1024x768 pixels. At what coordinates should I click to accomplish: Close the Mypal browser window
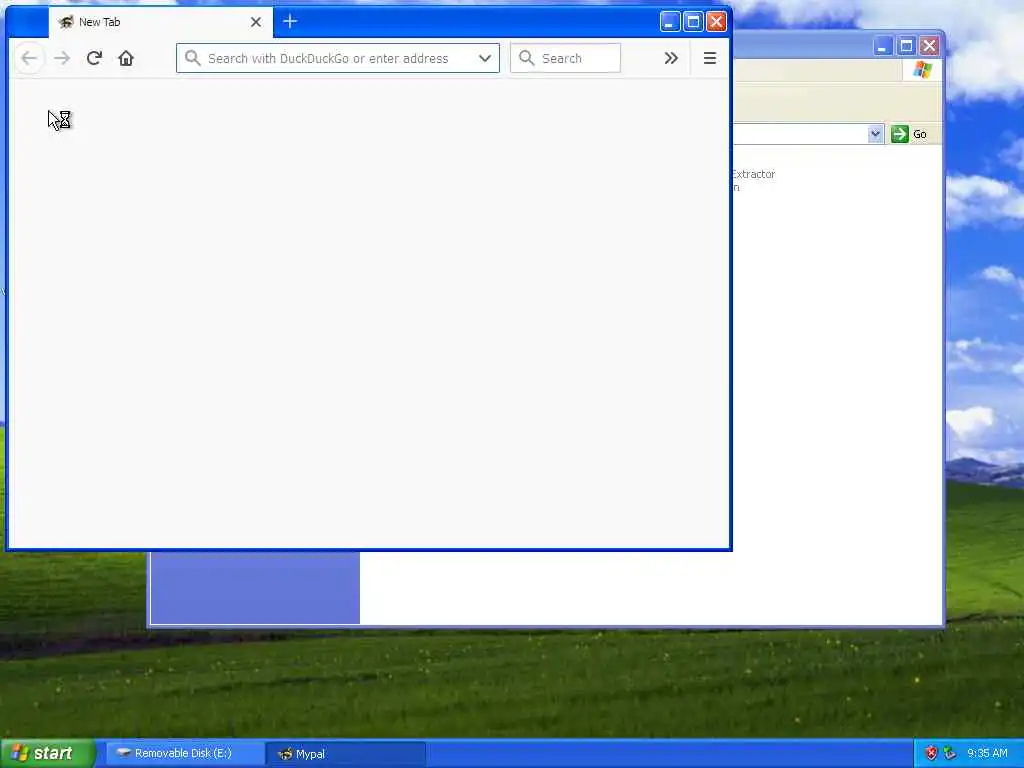pos(716,22)
